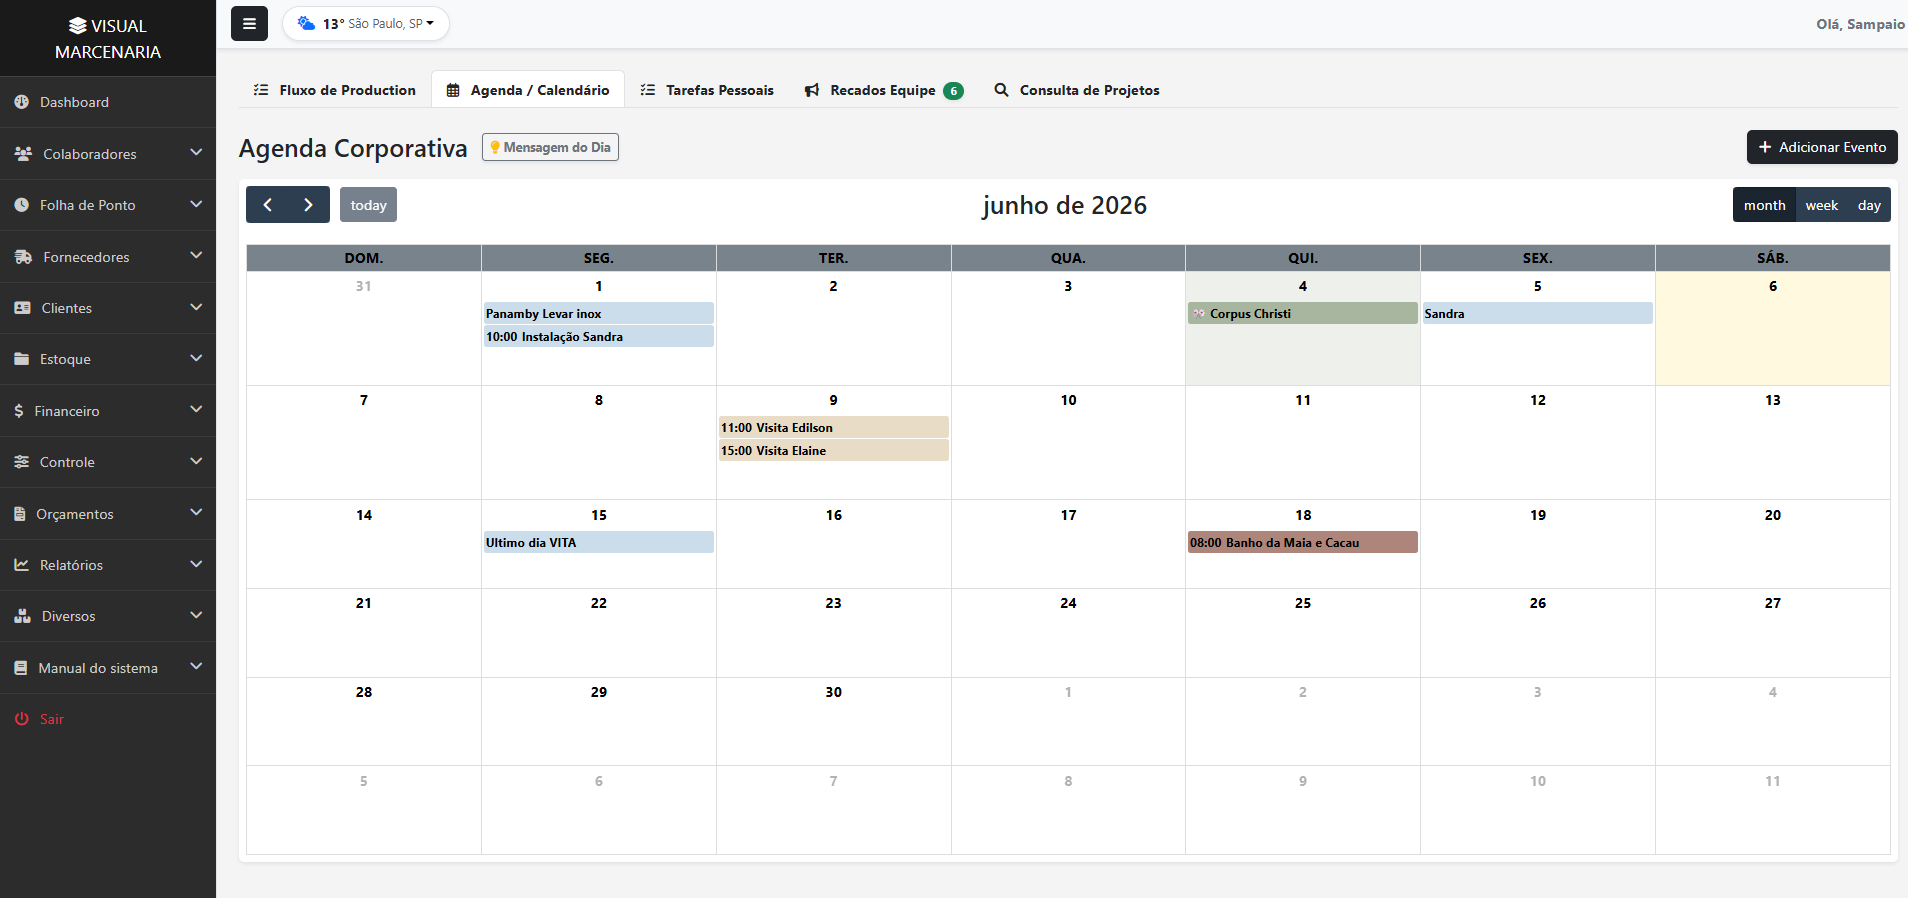Expand the Fornecedores chevron

(196, 256)
